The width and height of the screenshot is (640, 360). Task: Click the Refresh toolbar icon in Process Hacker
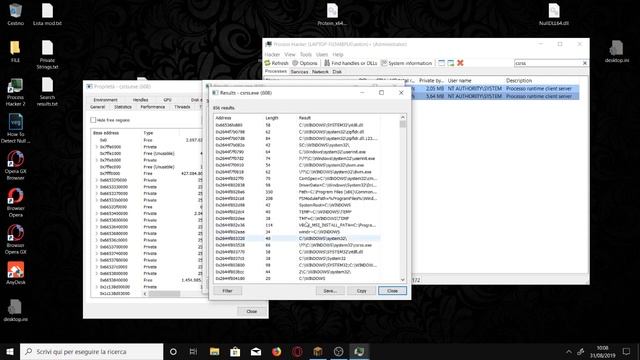tap(268, 63)
